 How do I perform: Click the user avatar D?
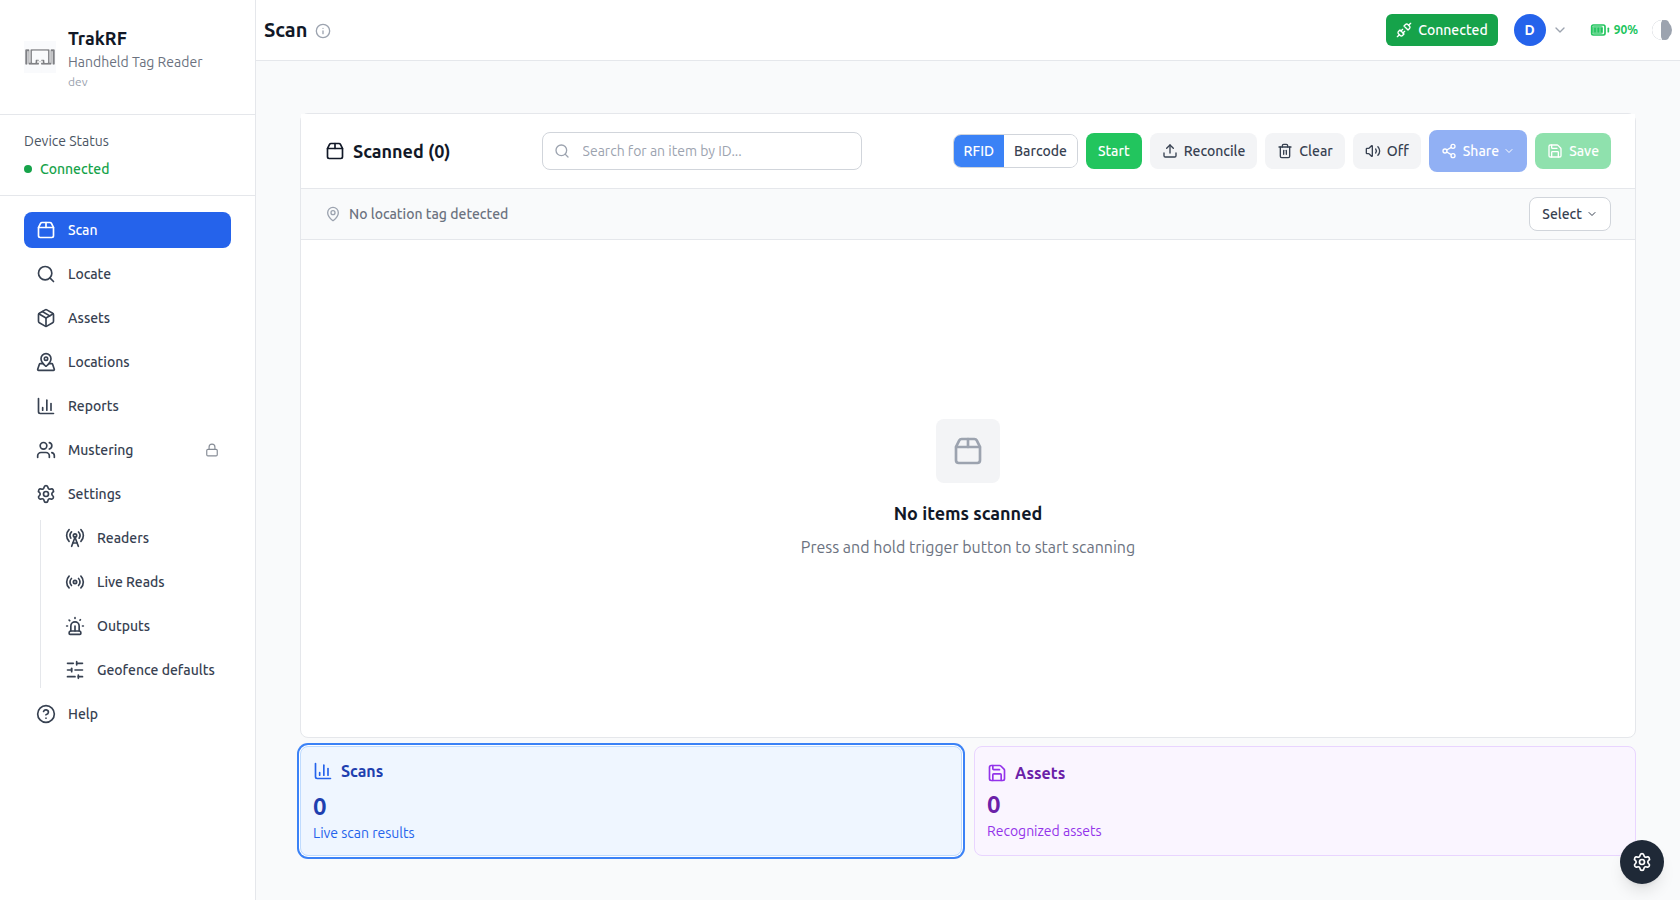1530,30
